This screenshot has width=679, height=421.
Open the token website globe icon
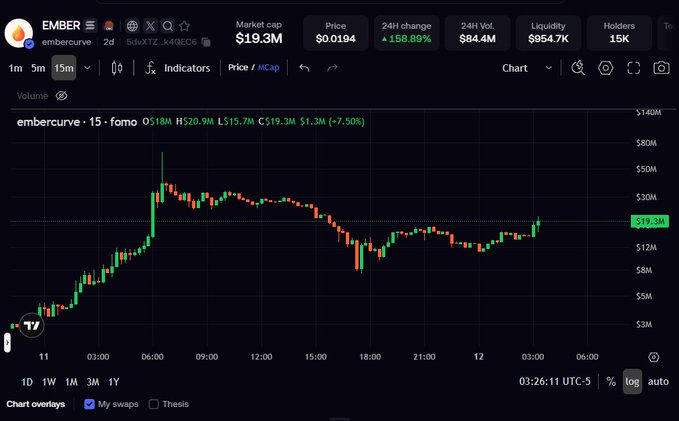(132, 26)
